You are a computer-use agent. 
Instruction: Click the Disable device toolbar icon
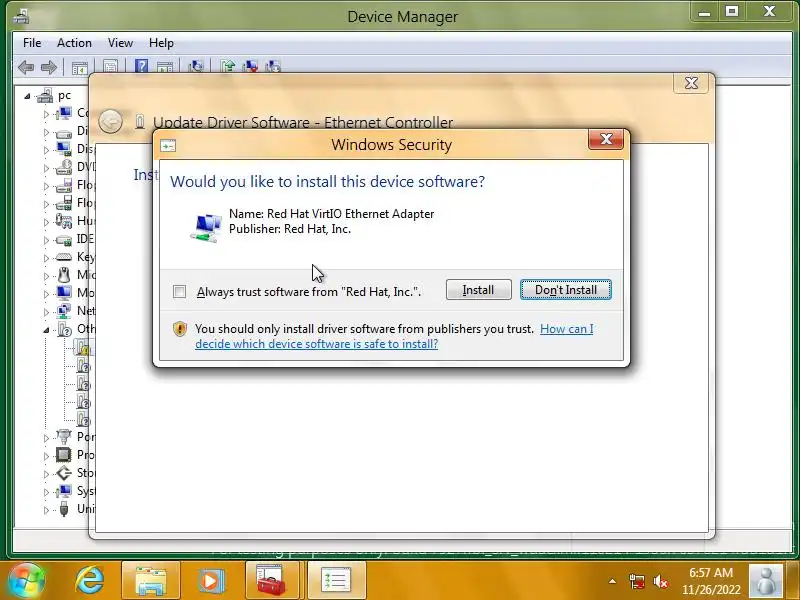point(273,67)
